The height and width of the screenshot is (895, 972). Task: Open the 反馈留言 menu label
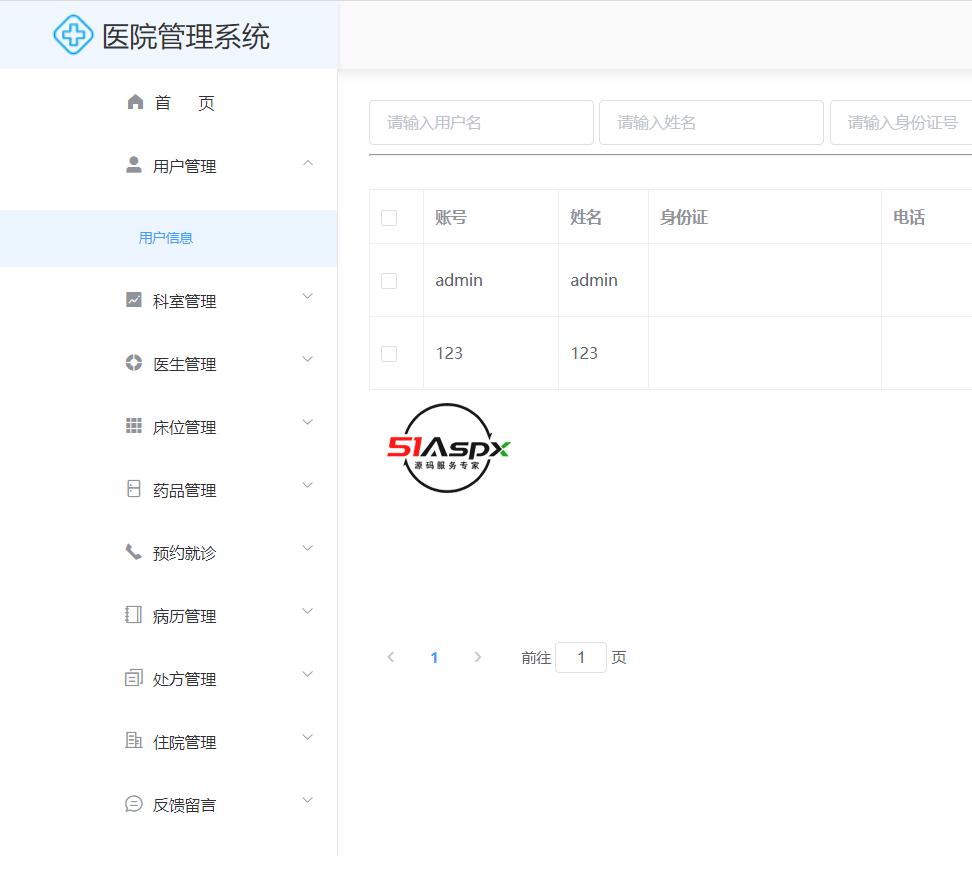184,806
